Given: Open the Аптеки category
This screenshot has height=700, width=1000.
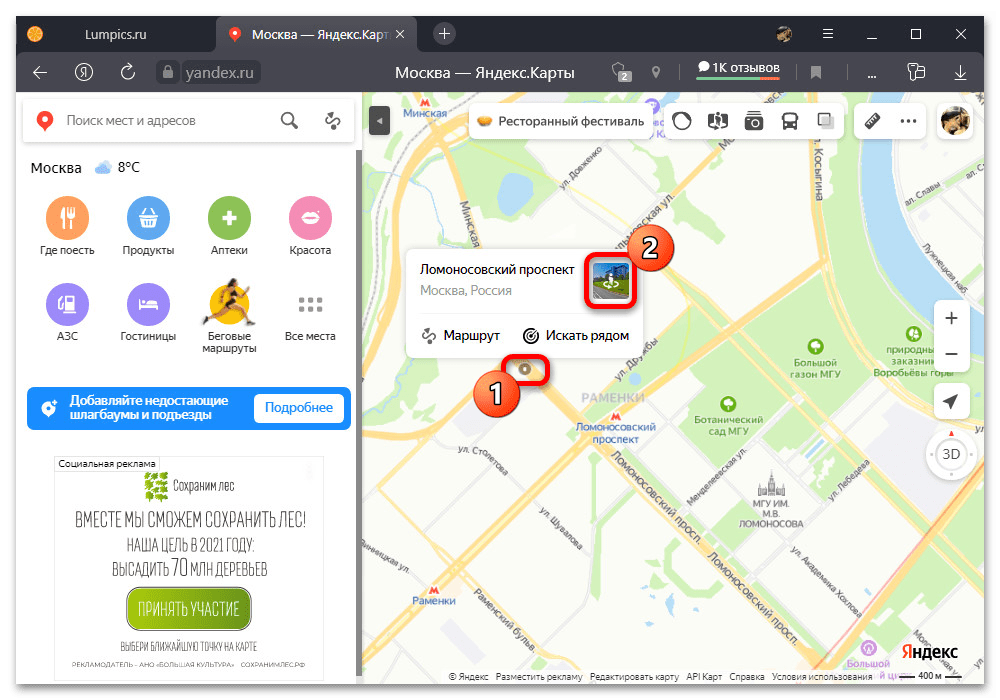Looking at the screenshot, I should pyautogui.click(x=229, y=218).
